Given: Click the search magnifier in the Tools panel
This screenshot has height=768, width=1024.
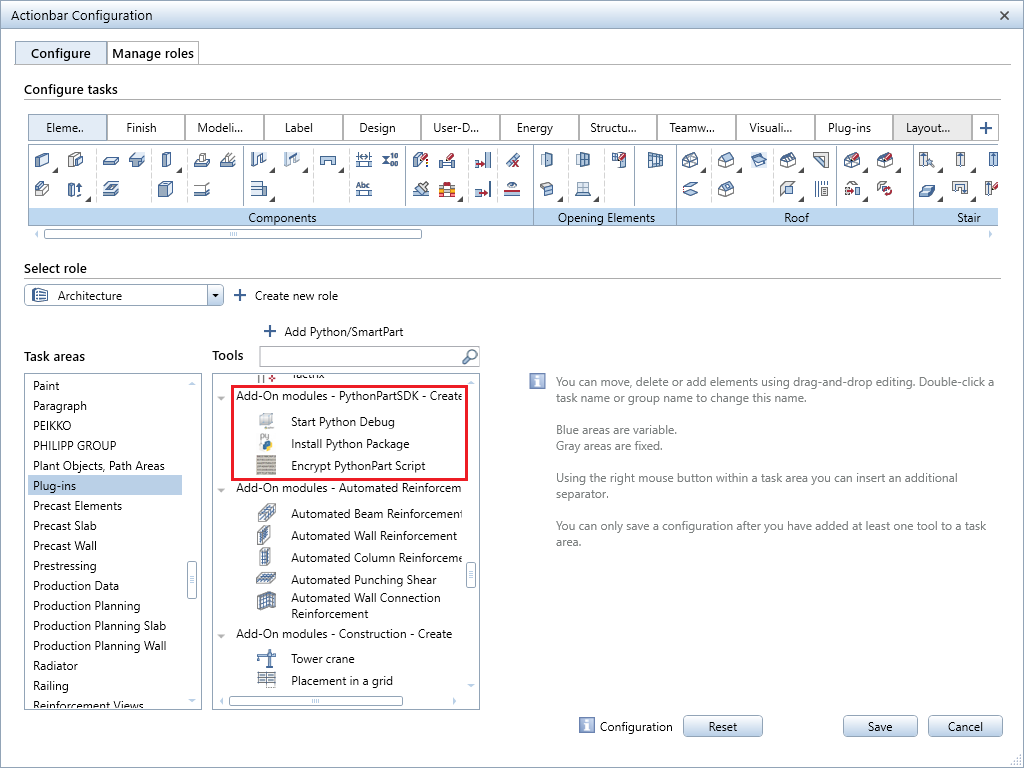Looking at the screenshot, I should point(469,356).
